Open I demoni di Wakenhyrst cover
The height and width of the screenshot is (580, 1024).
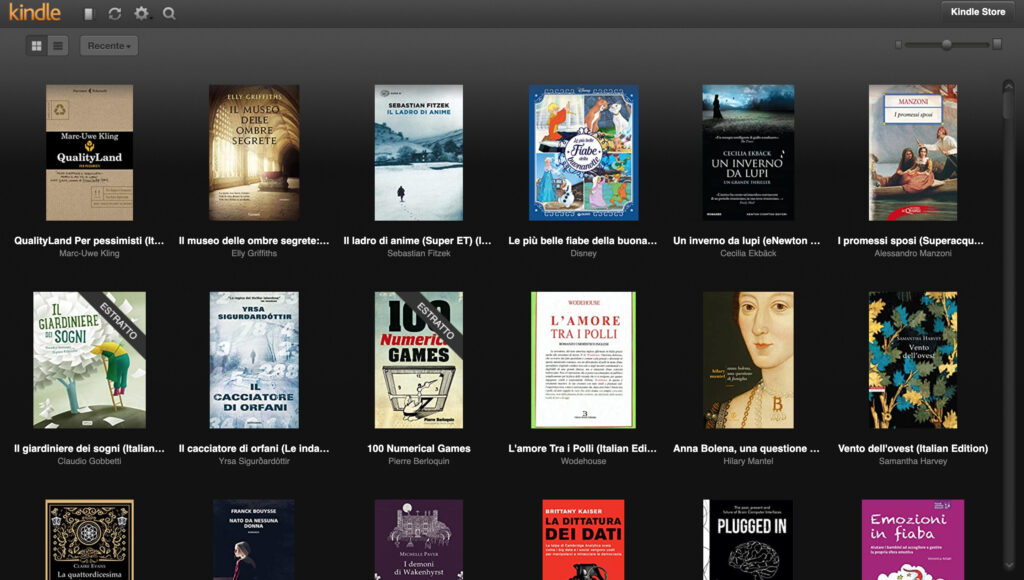tap(419, 540)
